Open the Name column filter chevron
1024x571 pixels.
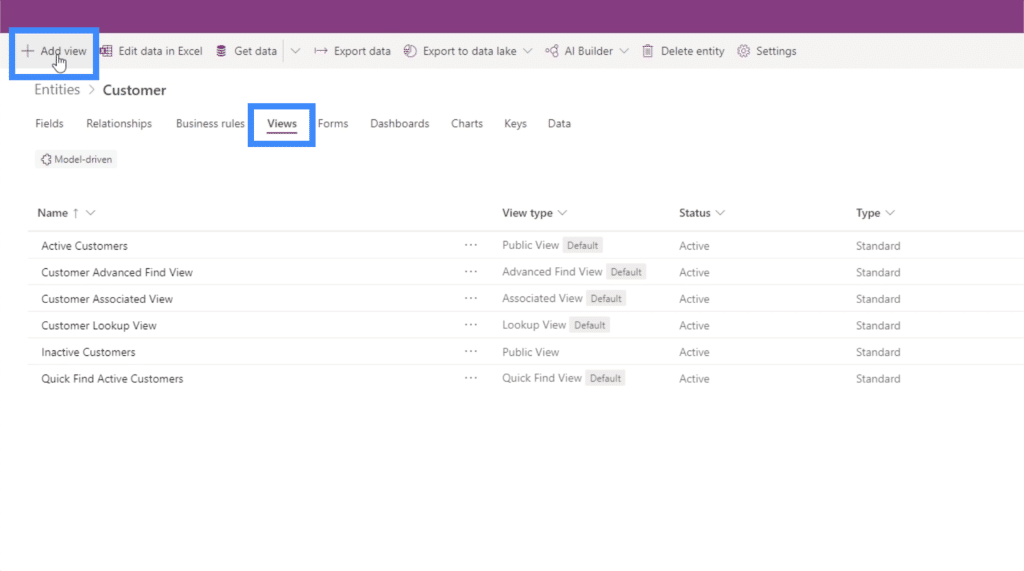click(91, 213)
